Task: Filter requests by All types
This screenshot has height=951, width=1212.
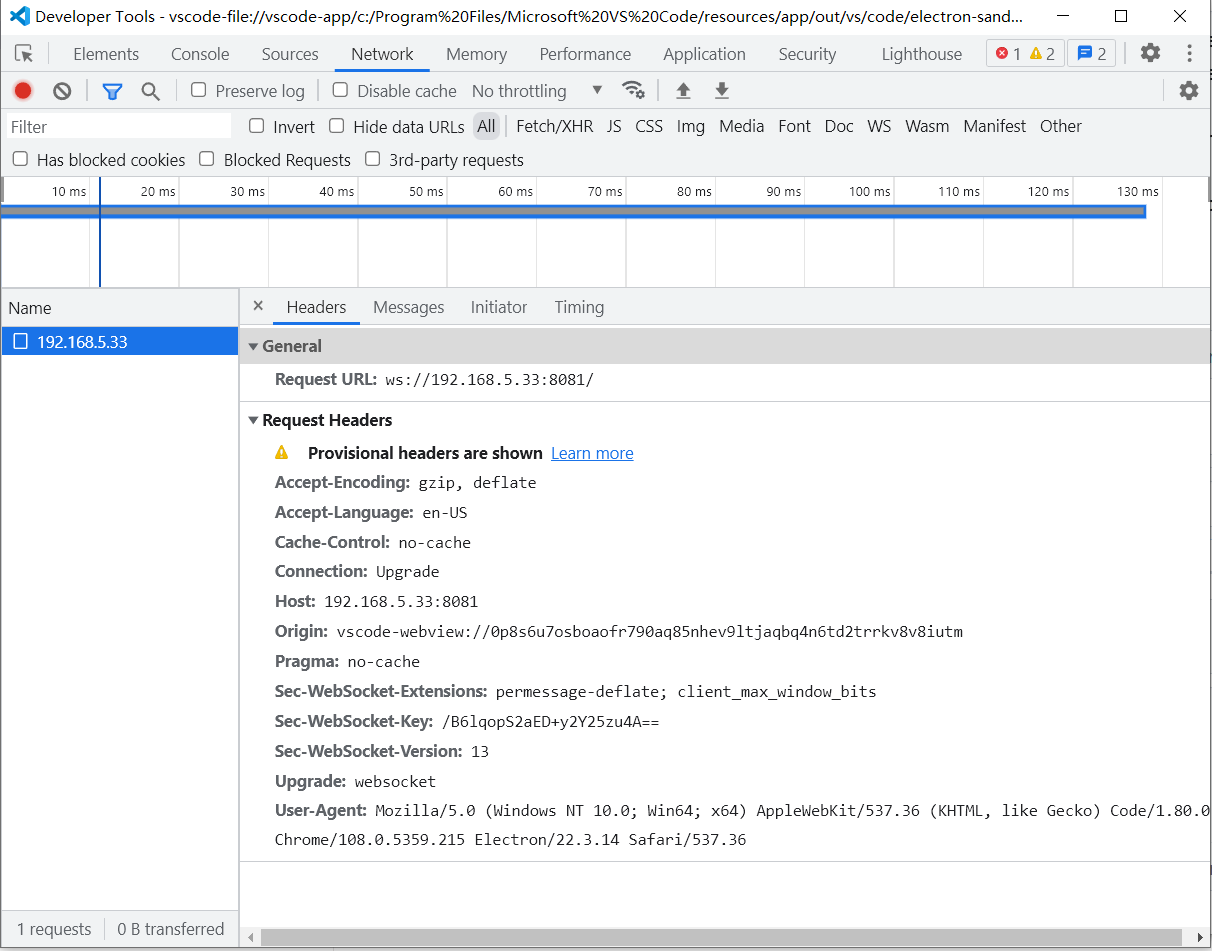Action: pos(486,126)
